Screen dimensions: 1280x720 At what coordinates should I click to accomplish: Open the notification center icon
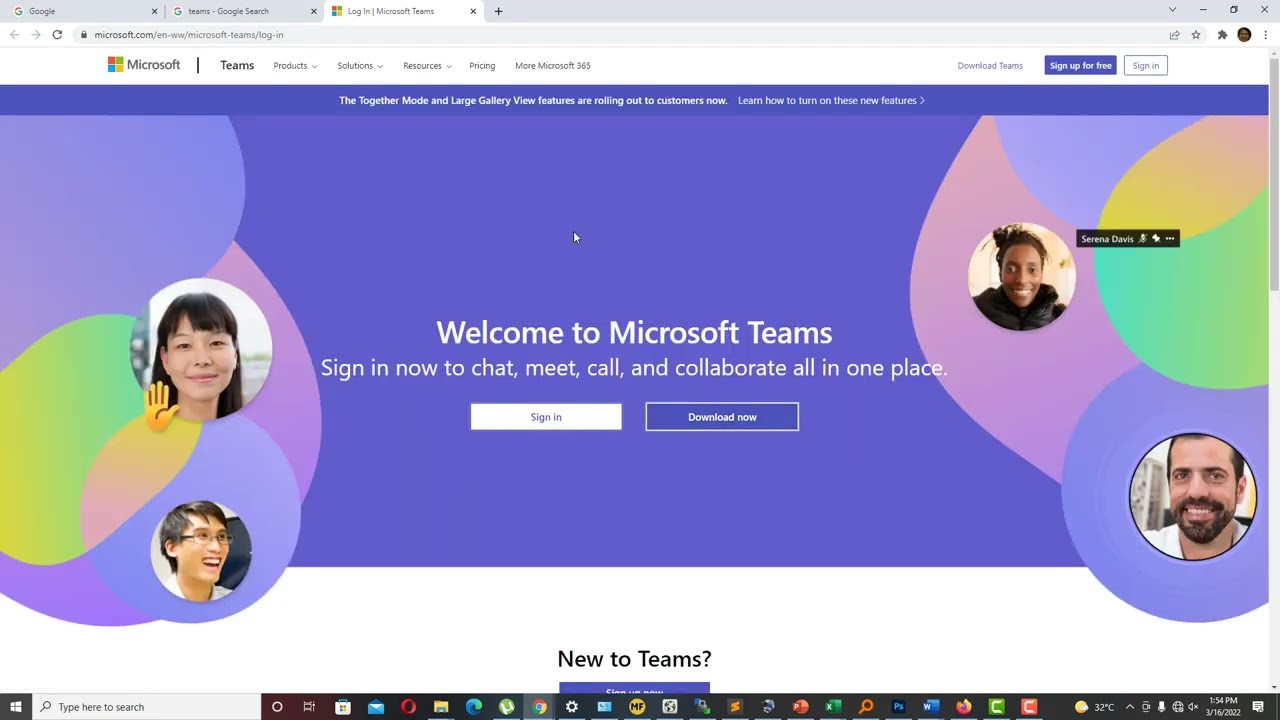coord(1258,707)
